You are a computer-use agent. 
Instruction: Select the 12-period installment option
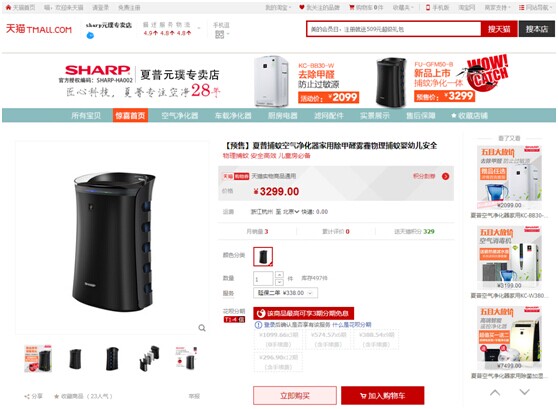pyautogui.click(x=278, y=362)
